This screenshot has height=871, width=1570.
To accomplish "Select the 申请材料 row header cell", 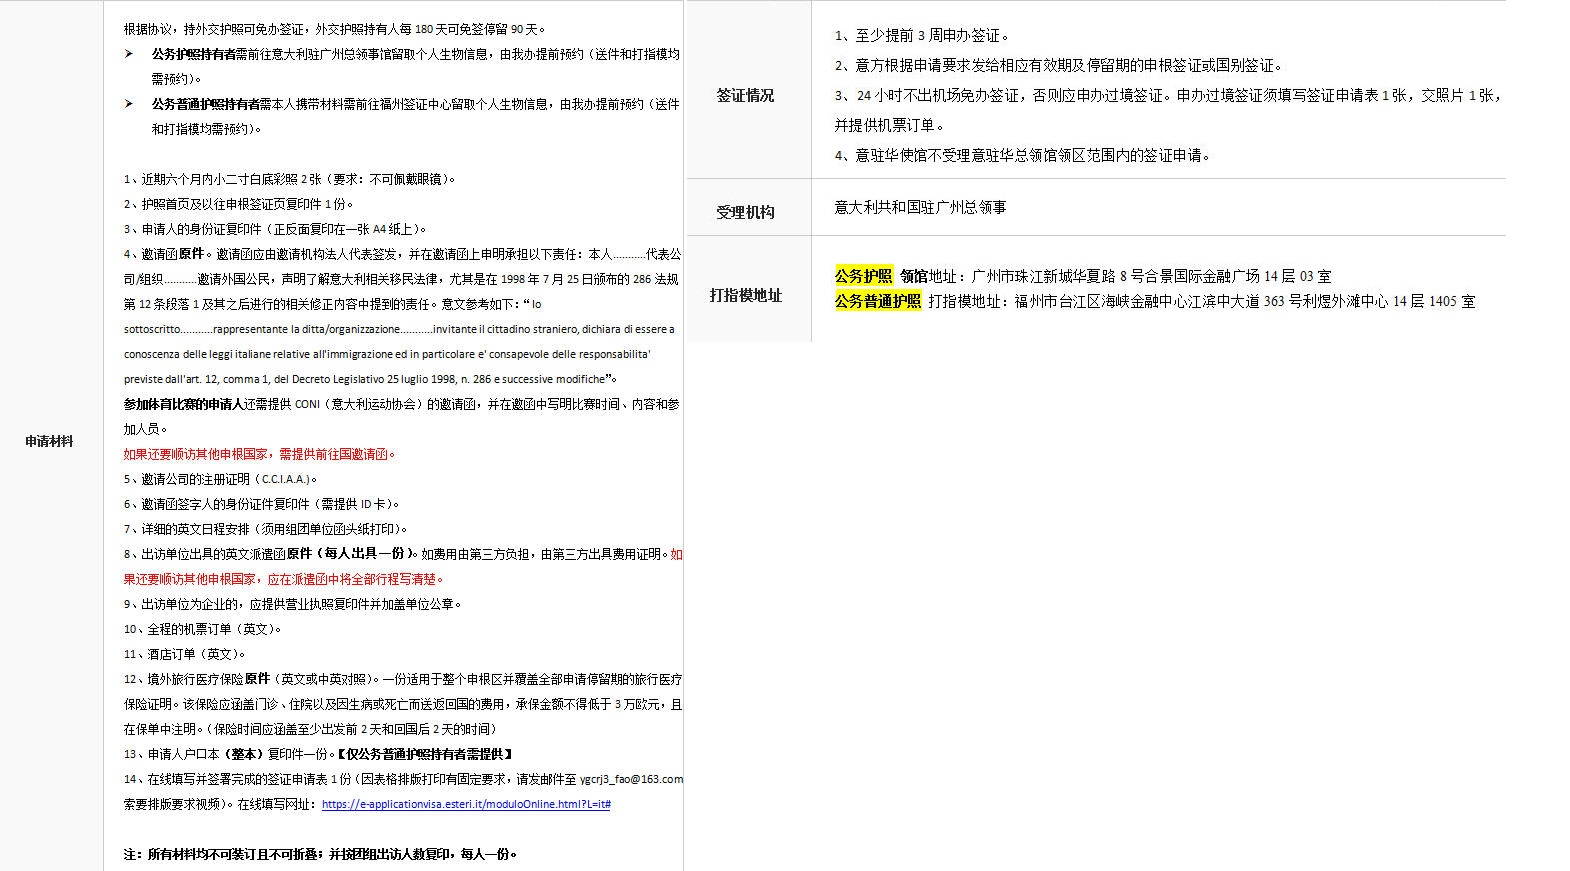I will (x=50, y=441).
